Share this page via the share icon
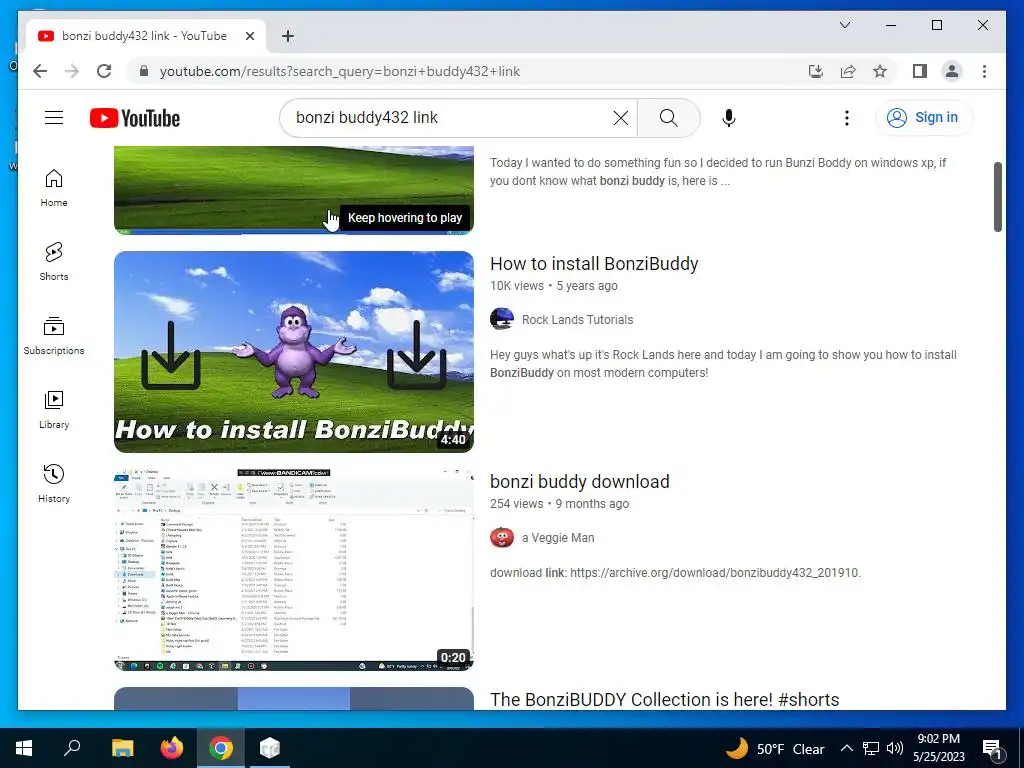The width and height of the screenshot is (1024, 768). coord(848,71)
